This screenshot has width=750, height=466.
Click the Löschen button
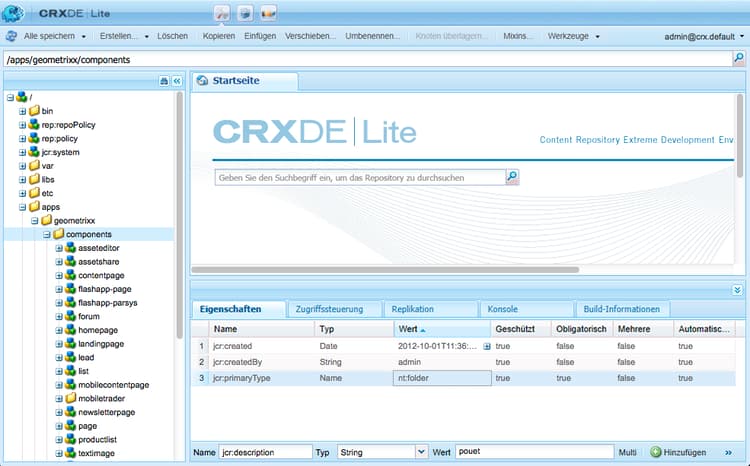172,36
